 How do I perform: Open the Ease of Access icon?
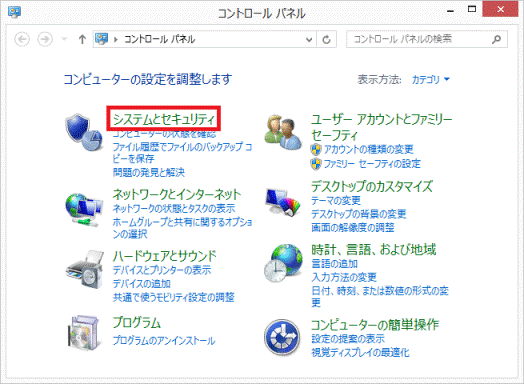282,337
